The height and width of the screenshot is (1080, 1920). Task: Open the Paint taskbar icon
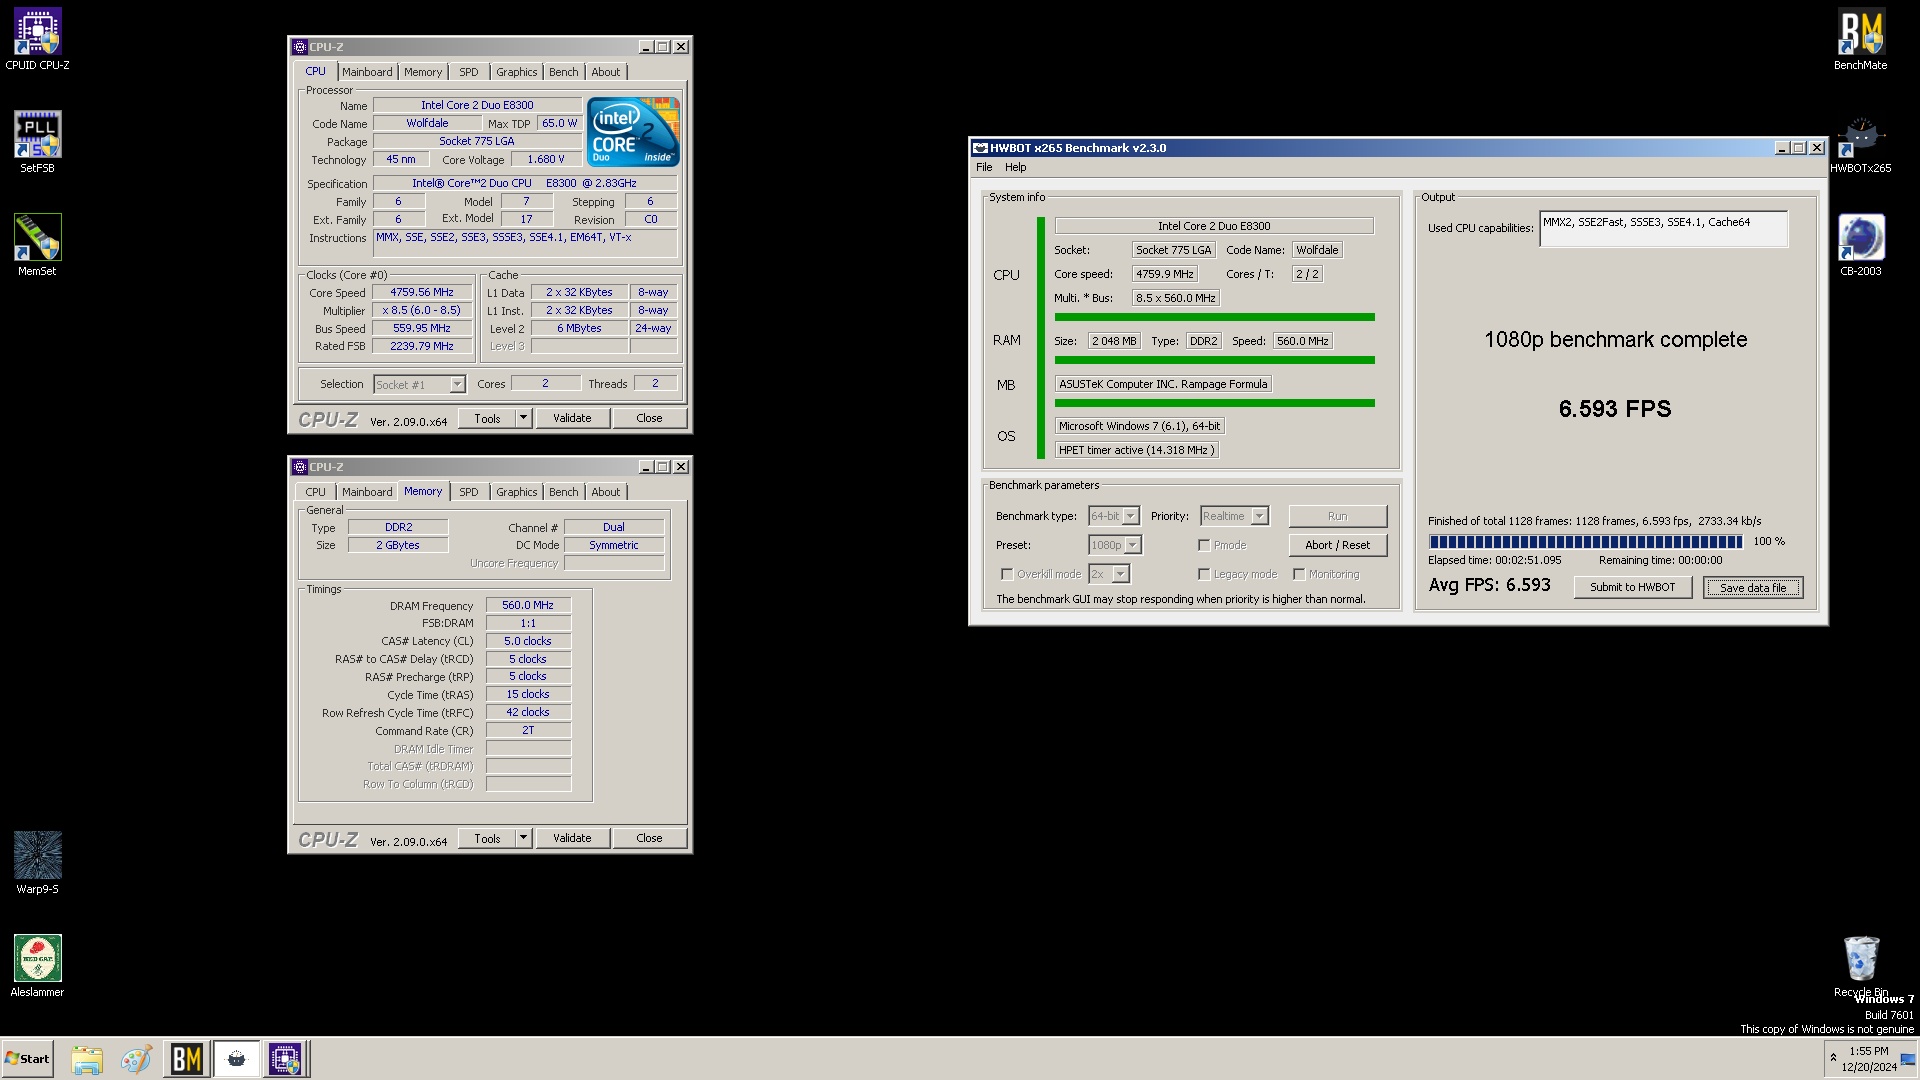coord(136,1059)
